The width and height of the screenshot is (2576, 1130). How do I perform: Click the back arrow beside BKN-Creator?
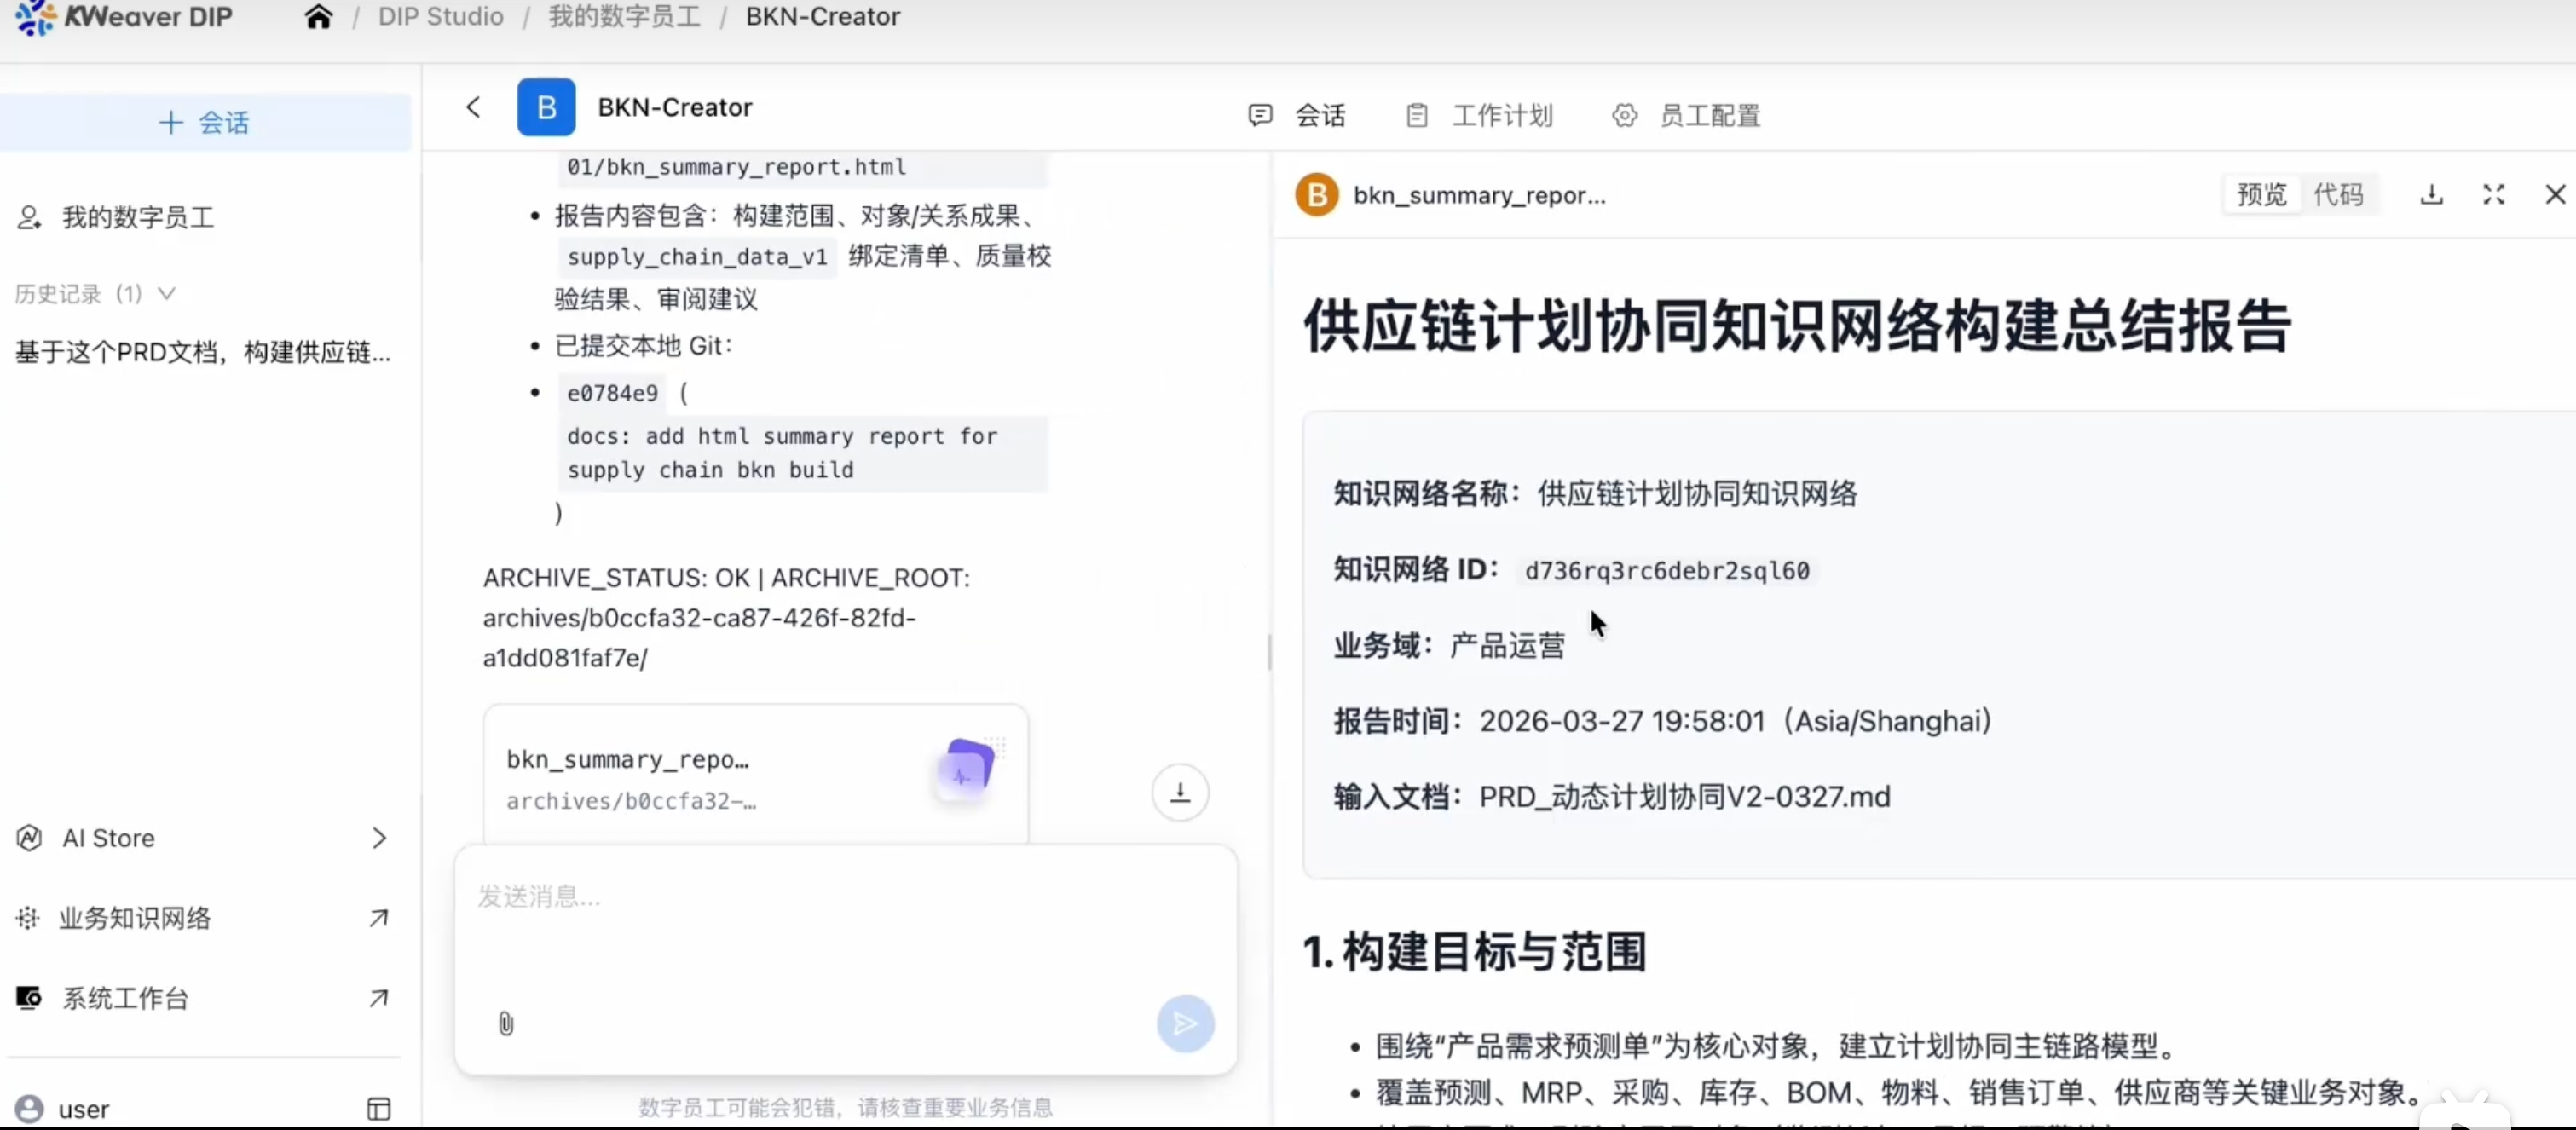coord(472,107)
